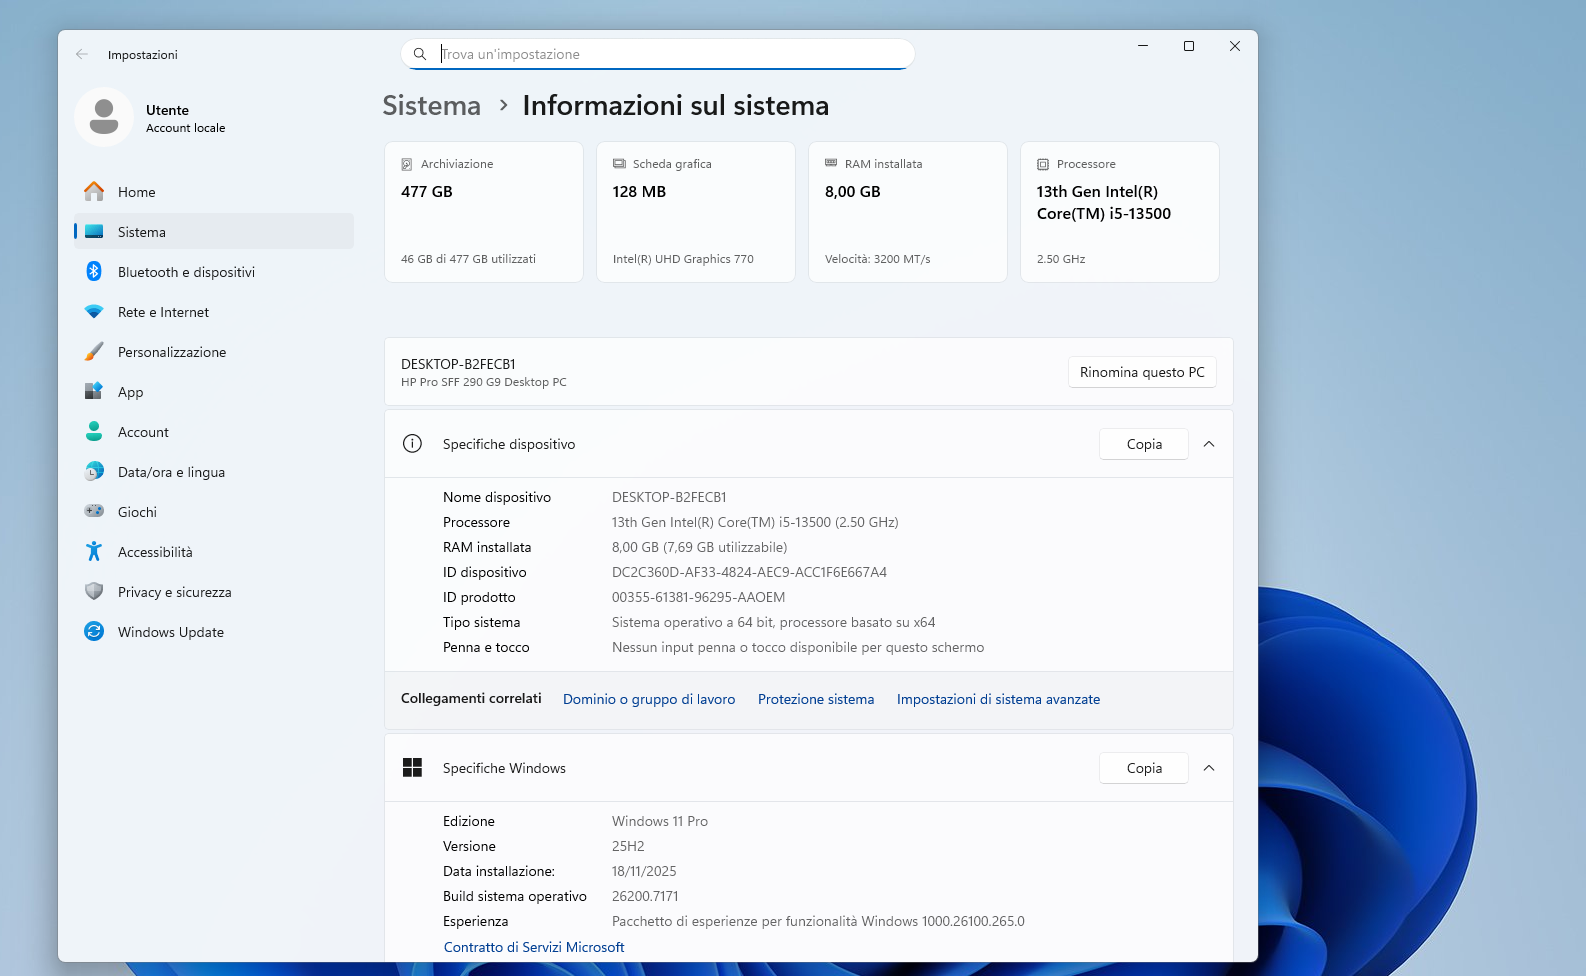Open Account settings category
This screenshot has width=1586, height=976.
point(214,431)
